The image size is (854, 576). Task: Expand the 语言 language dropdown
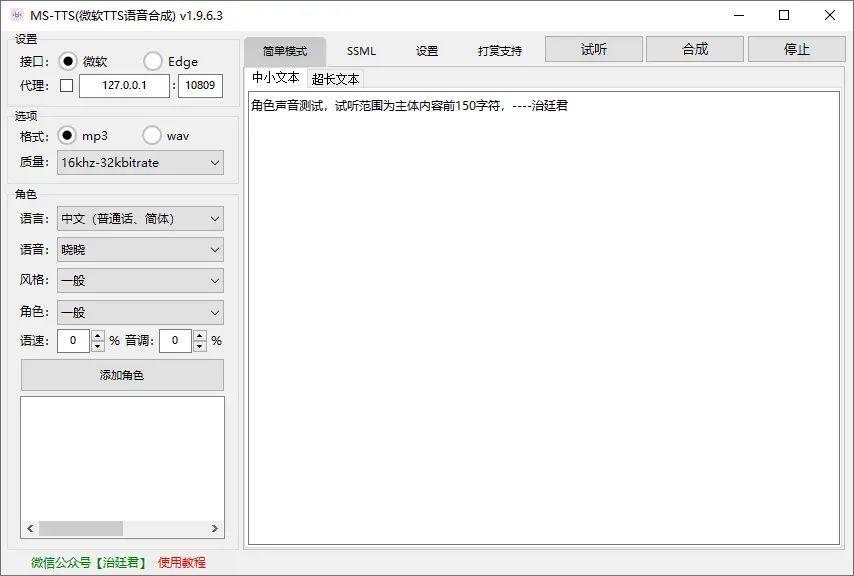[x=140, y=218]
